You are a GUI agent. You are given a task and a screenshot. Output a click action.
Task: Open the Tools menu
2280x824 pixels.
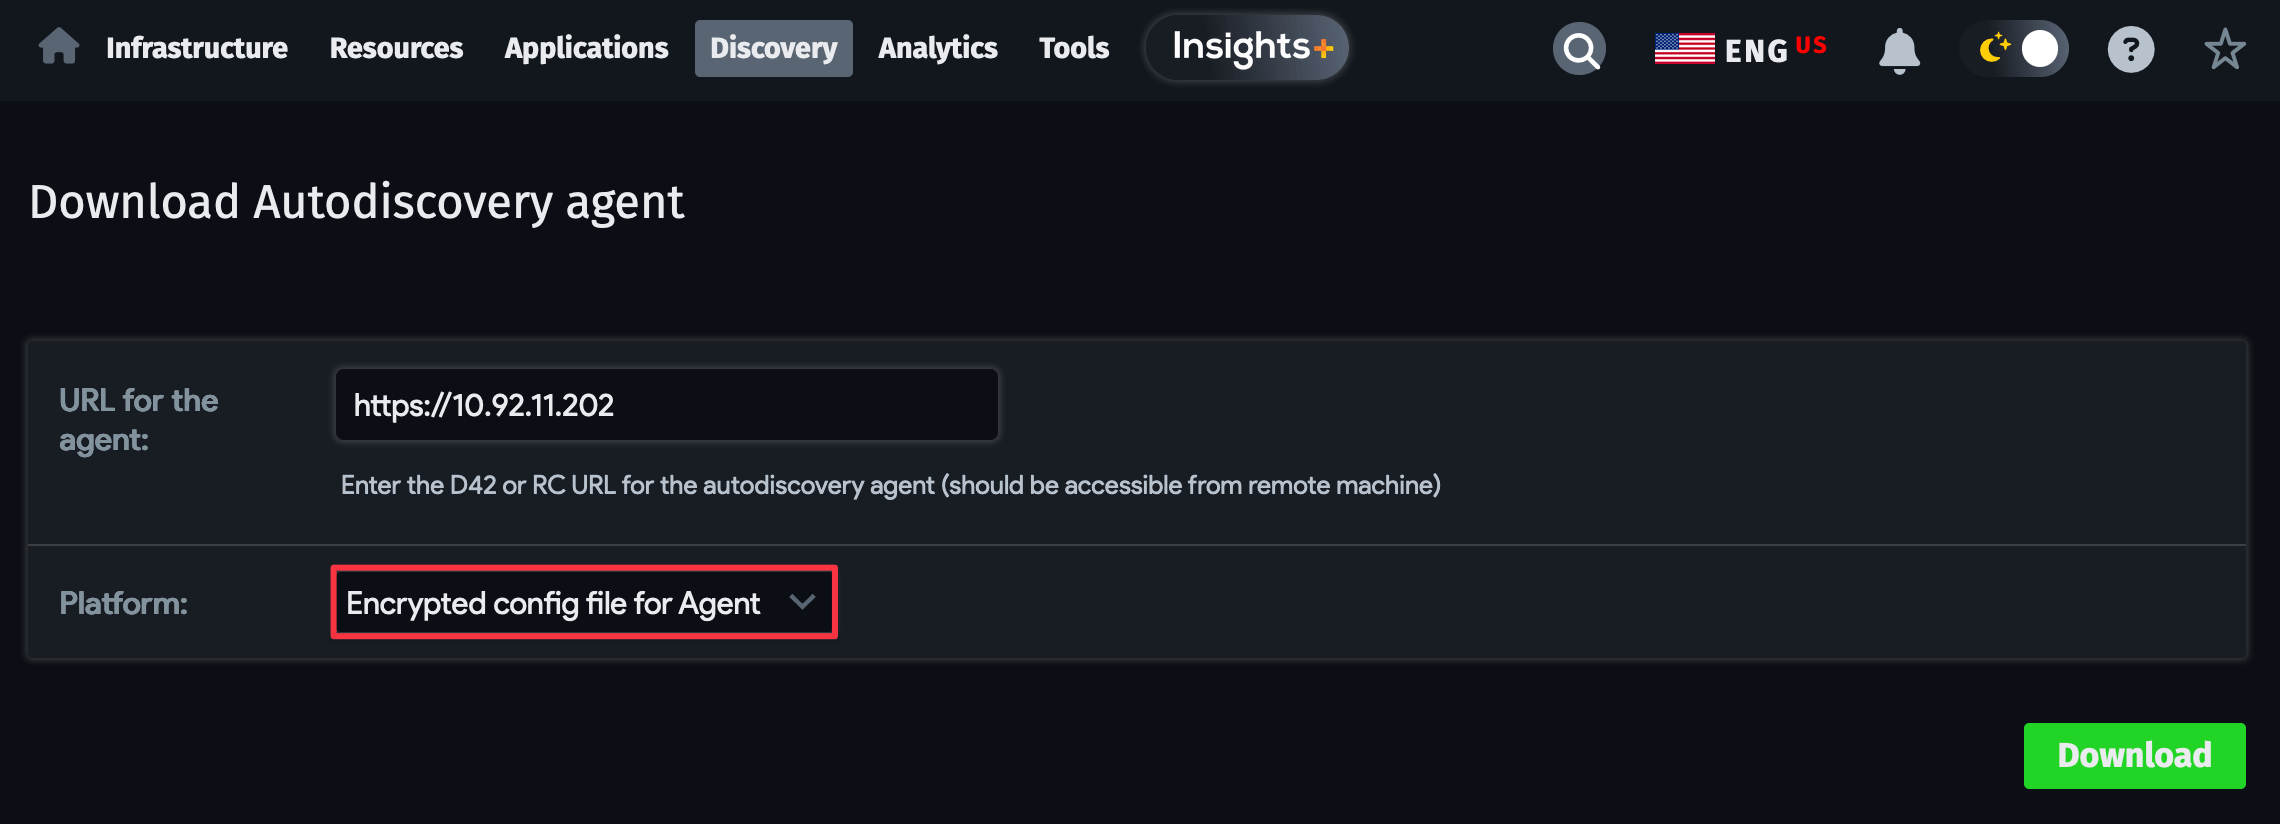tap(1073, 47)
